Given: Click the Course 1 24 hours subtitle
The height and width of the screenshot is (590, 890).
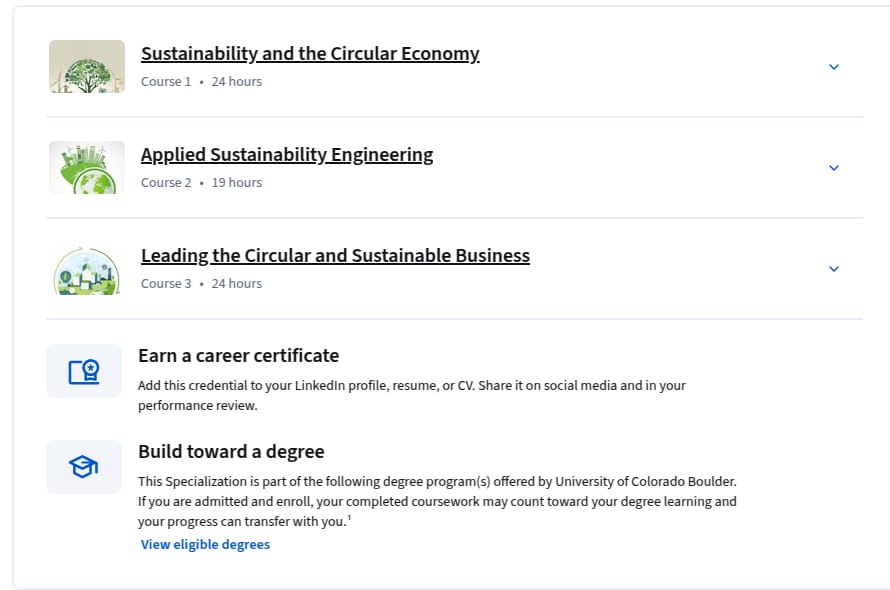Looking at the screenshot, I should (x=201, y=82).
